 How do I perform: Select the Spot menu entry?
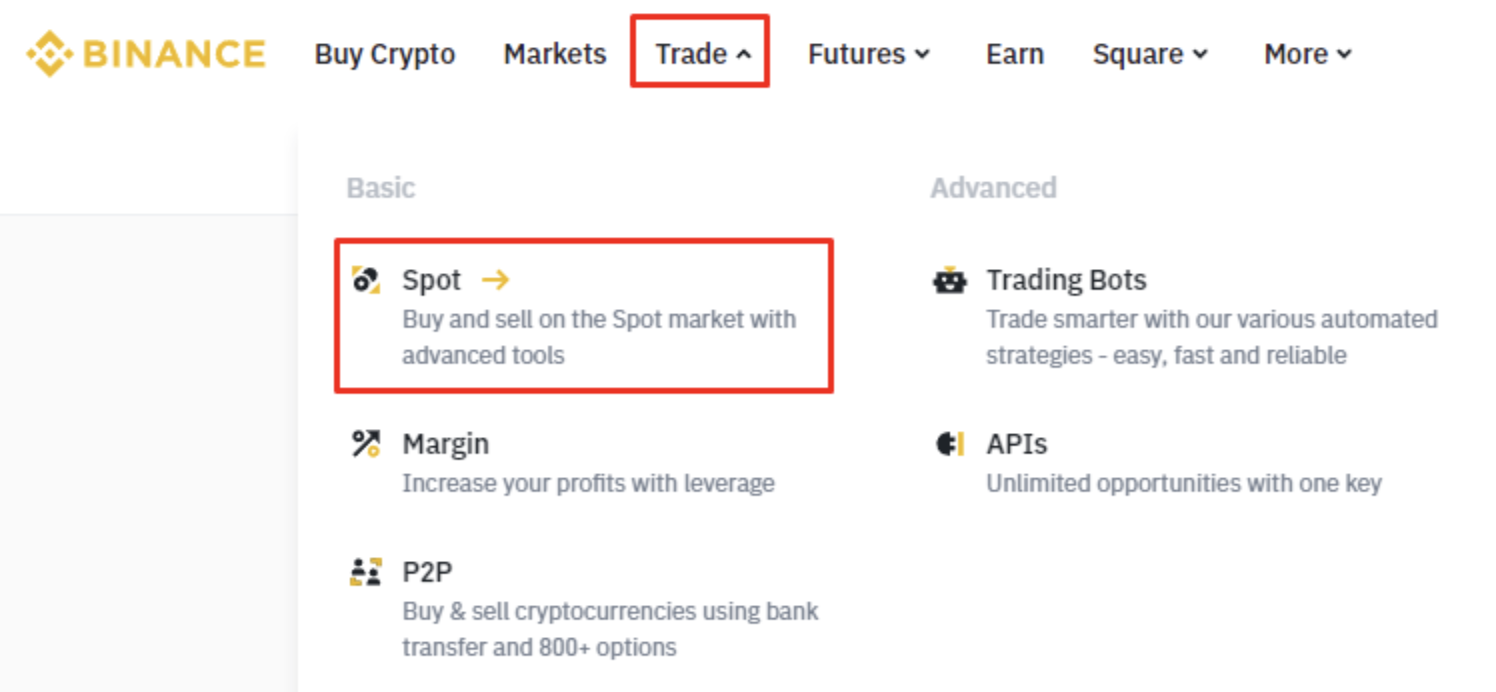coord(432,280)
